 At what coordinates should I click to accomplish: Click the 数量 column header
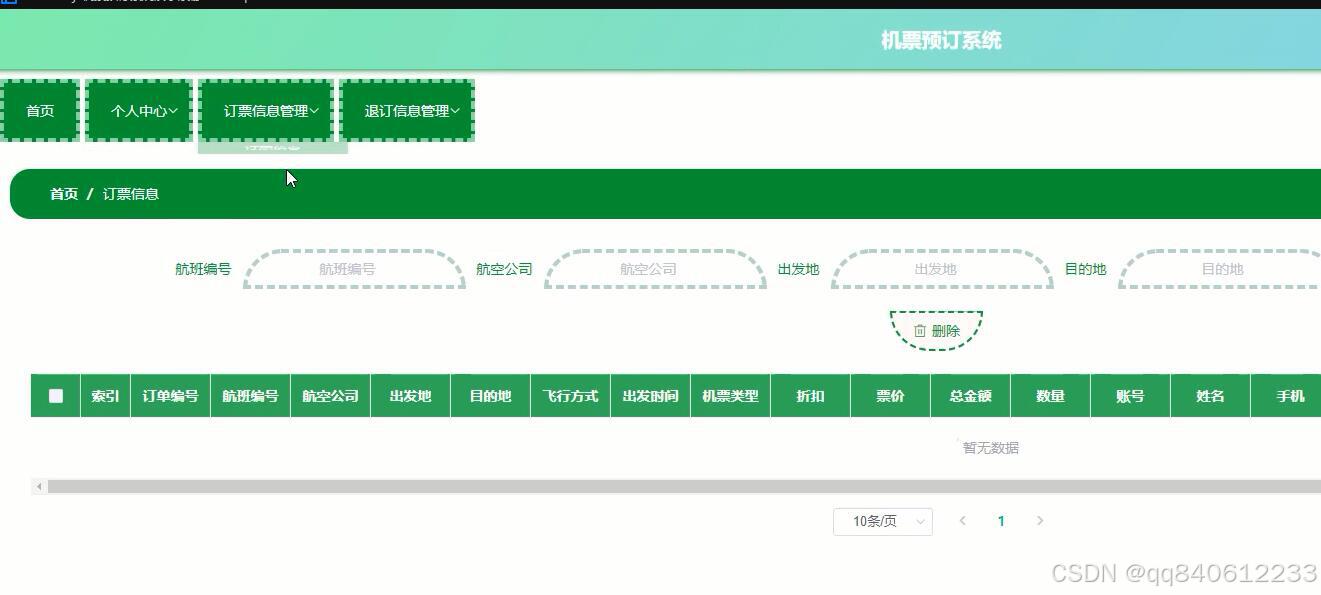point(1050,396)
